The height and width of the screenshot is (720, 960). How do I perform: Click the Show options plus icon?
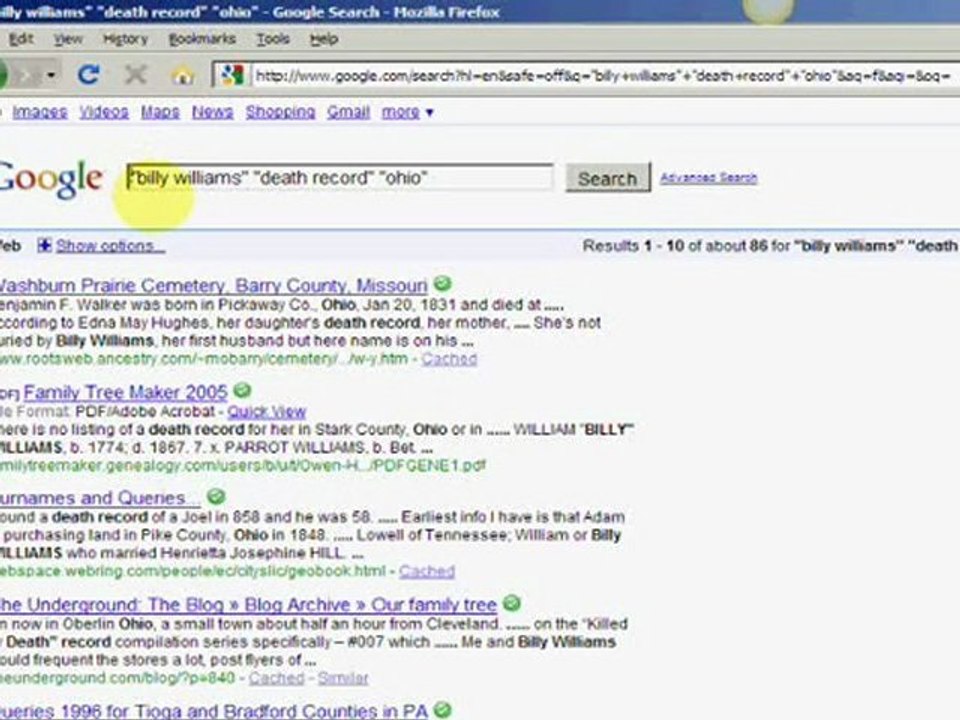click(x=44, y=246)
